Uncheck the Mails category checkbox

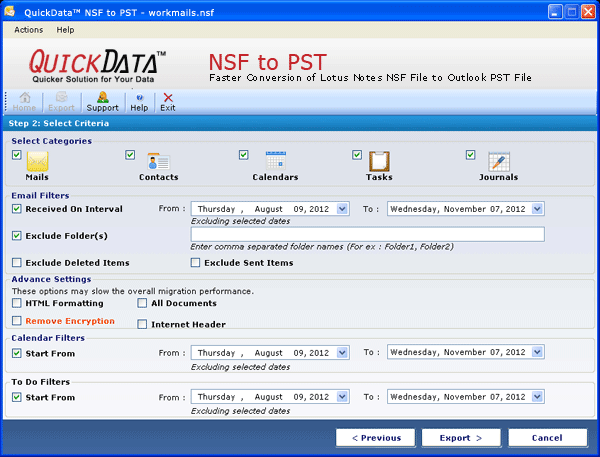tap(16, 155)
